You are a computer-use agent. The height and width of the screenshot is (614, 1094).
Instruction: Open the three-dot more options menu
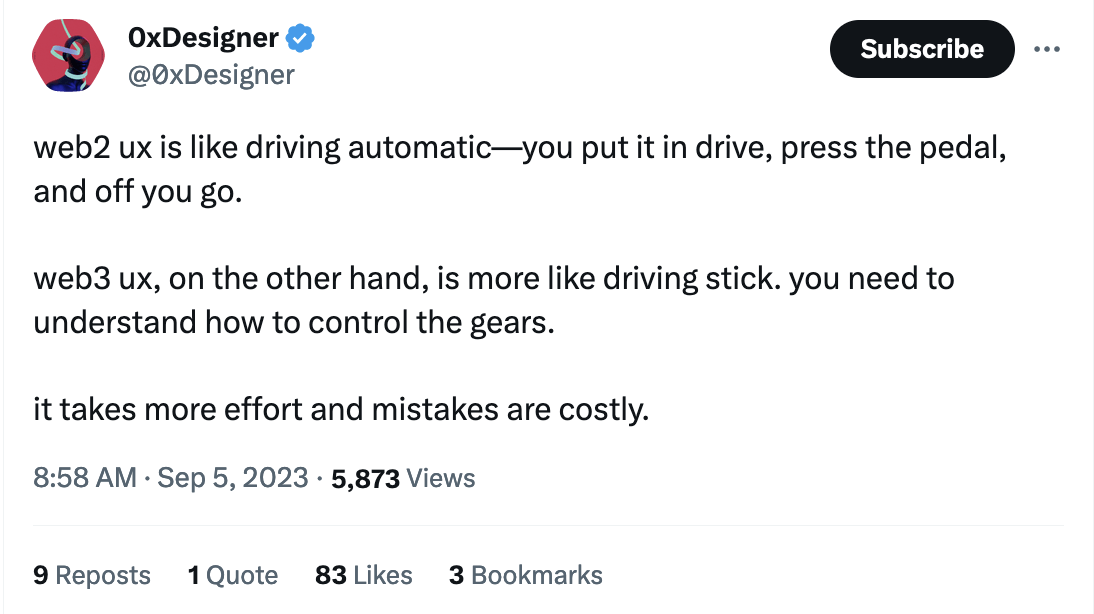[x=1046, y=49]
